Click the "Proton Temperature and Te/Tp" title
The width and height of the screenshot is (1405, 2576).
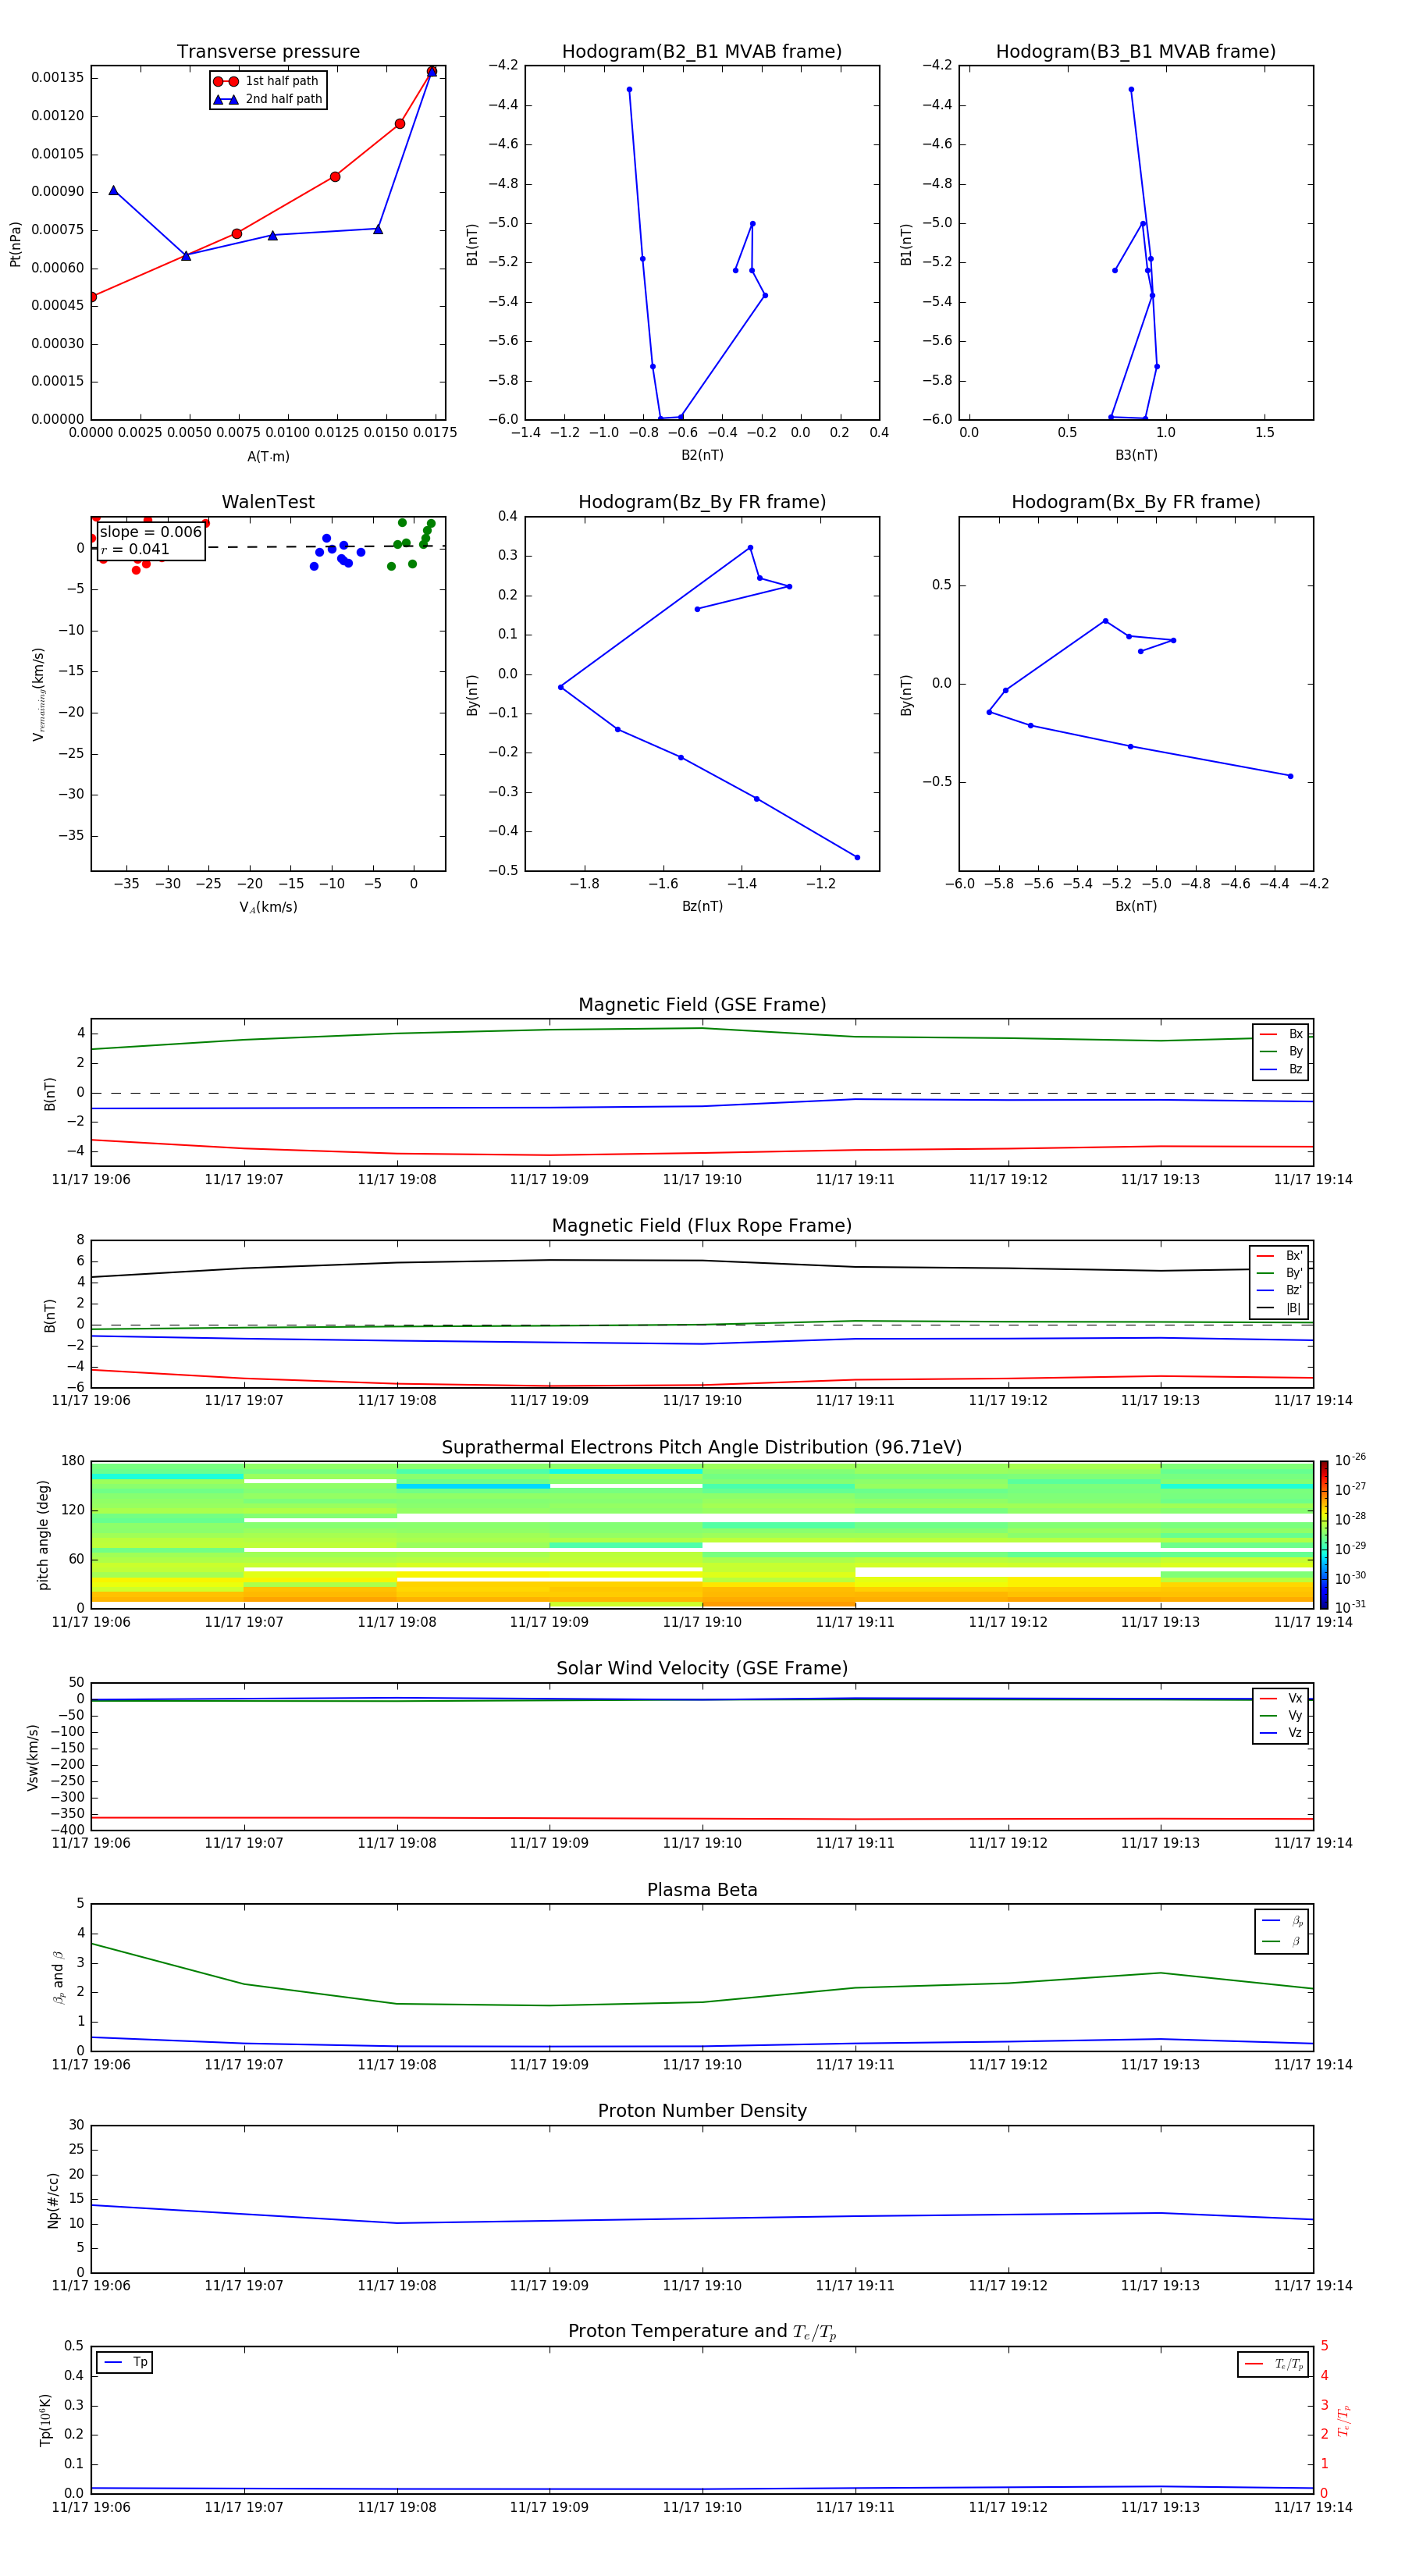point(702,2332)
